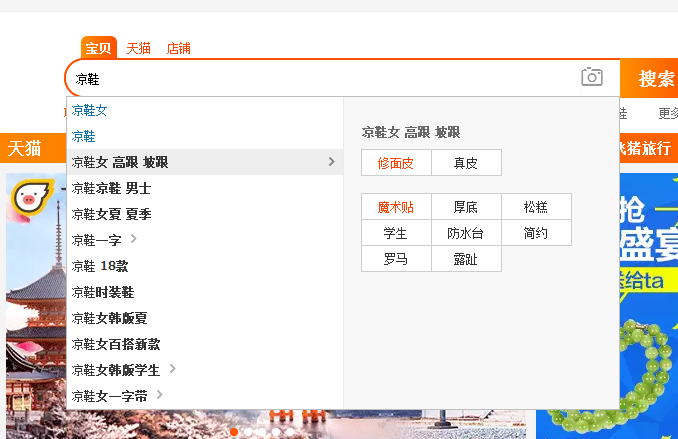
Task: Choose the 凉鞋女韩版学生 suggestion text
Action: 116,370
